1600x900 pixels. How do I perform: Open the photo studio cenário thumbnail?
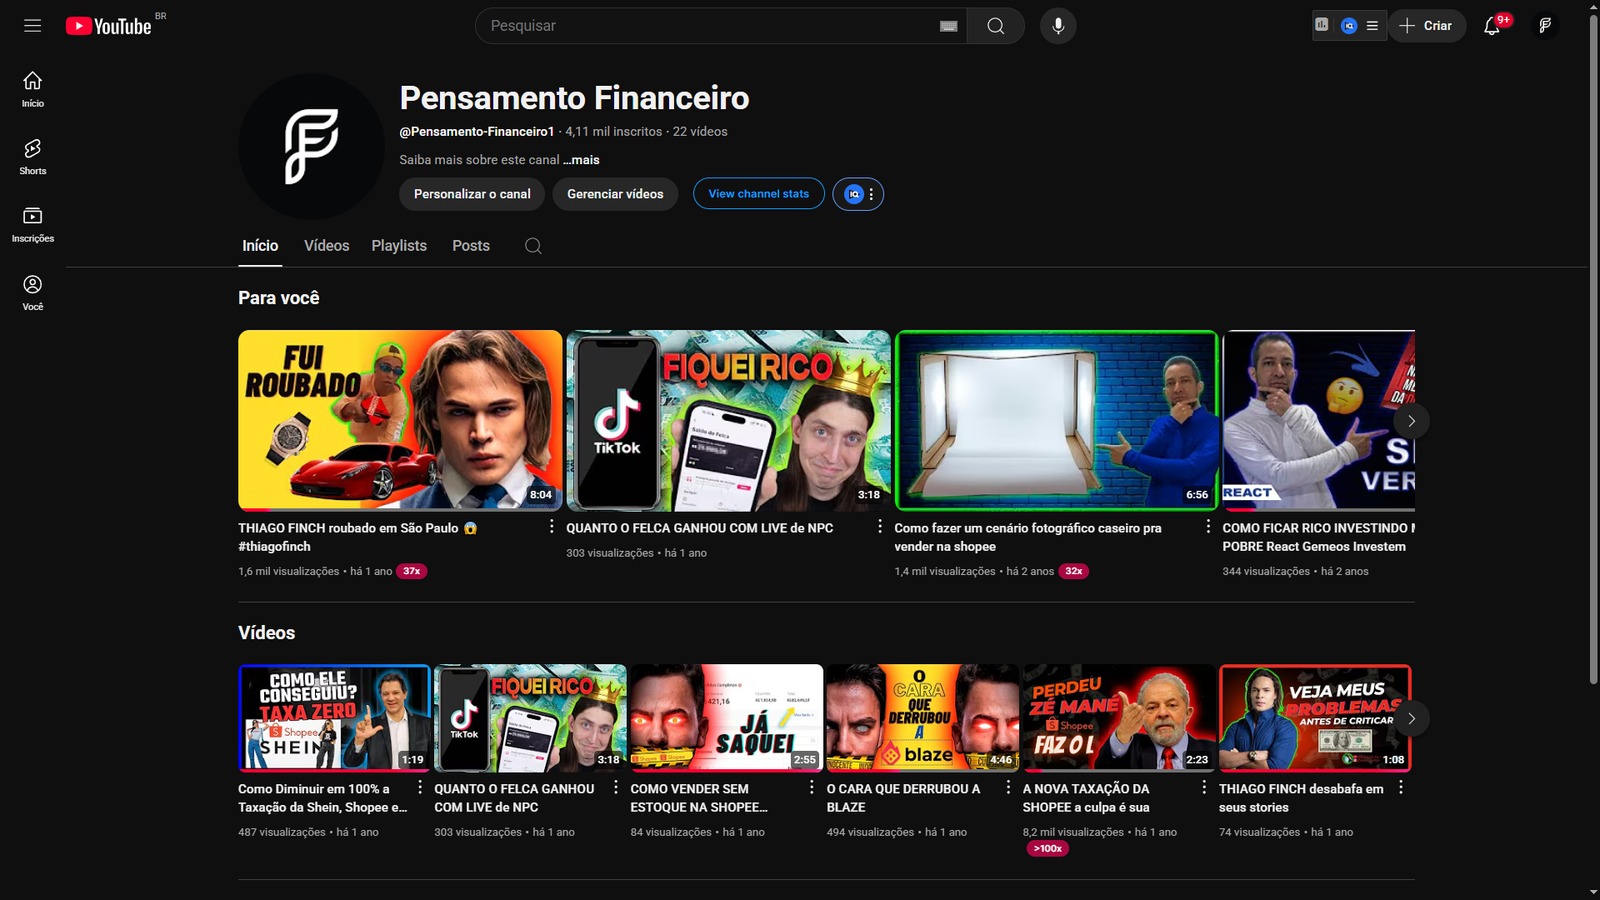click(x=1056, y=420)
